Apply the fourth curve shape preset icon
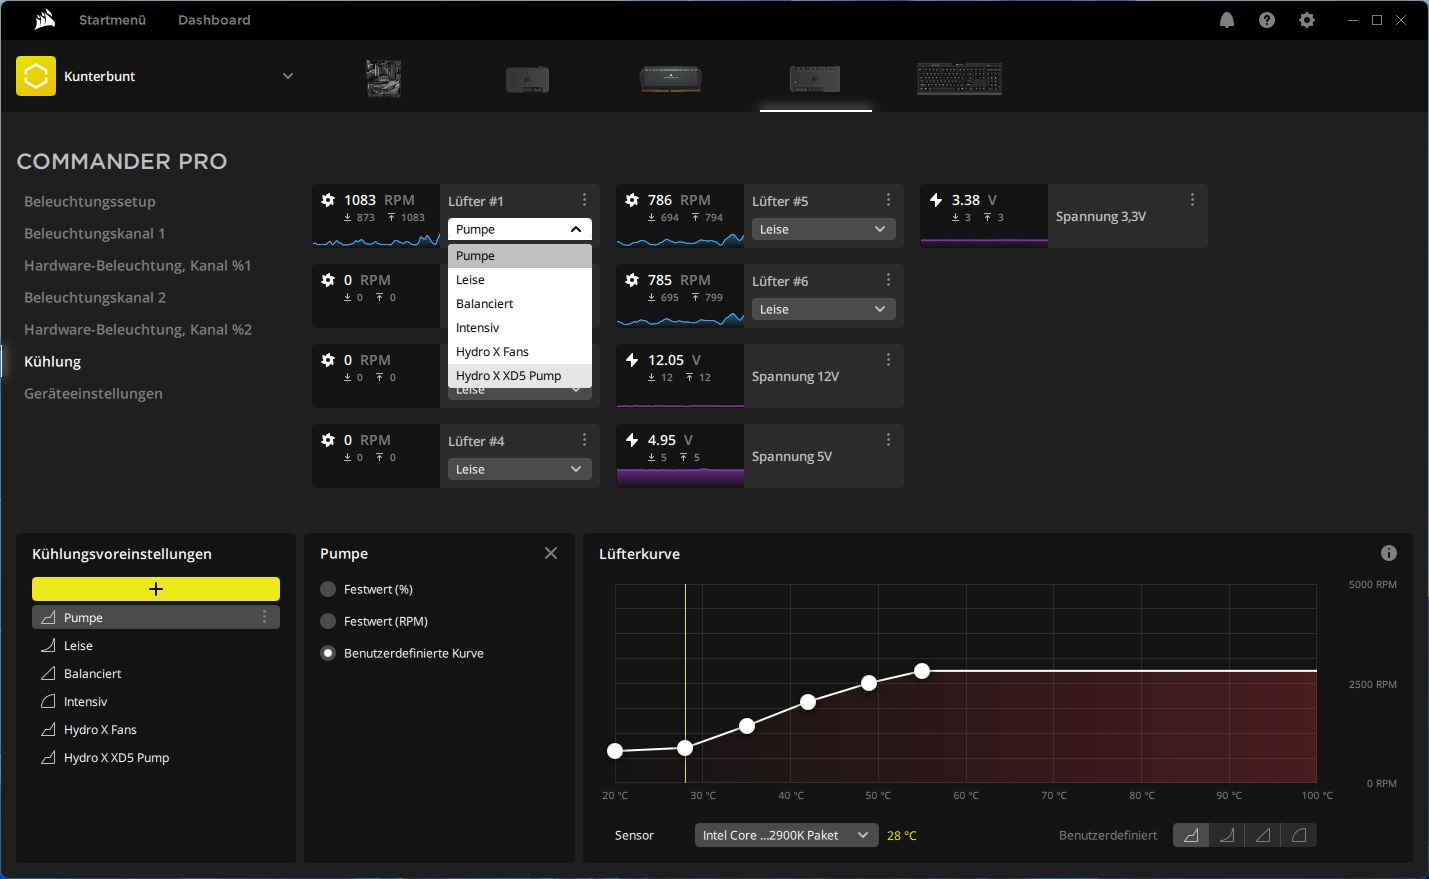Screen dimensions: 1429x879 click(x=1299, y=835)
